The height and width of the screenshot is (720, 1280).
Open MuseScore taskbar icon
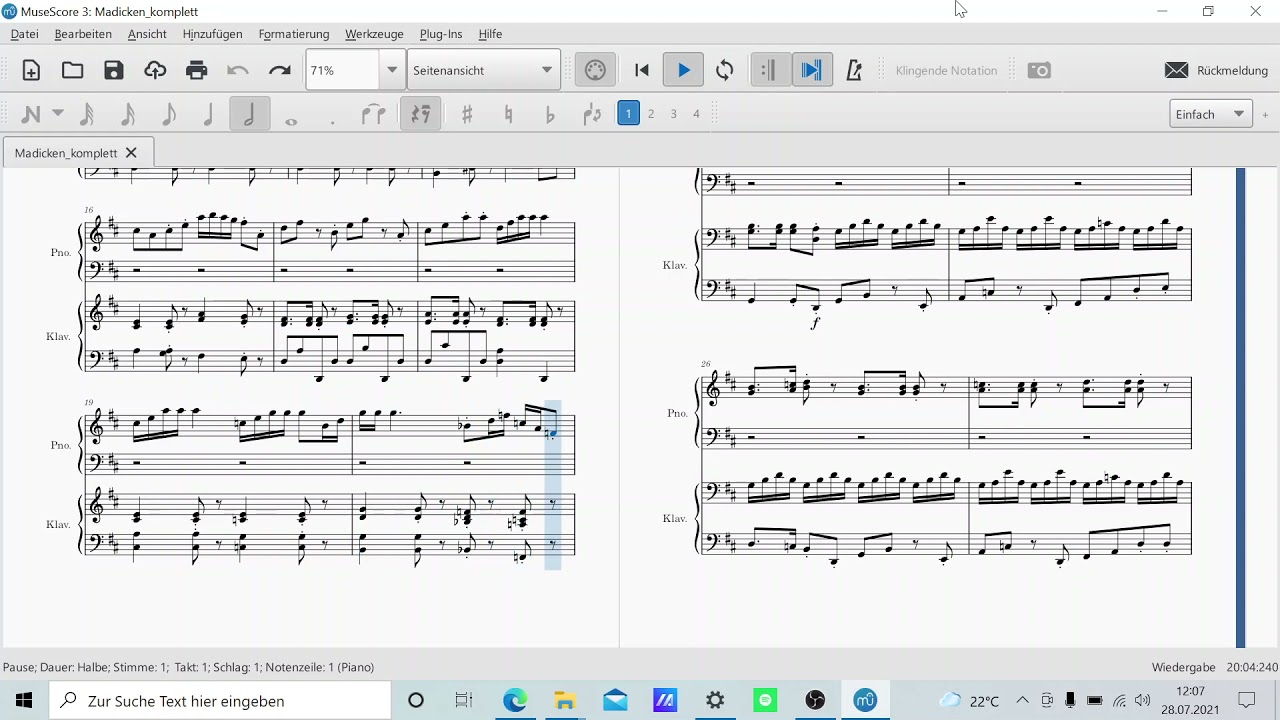point(865,700)
